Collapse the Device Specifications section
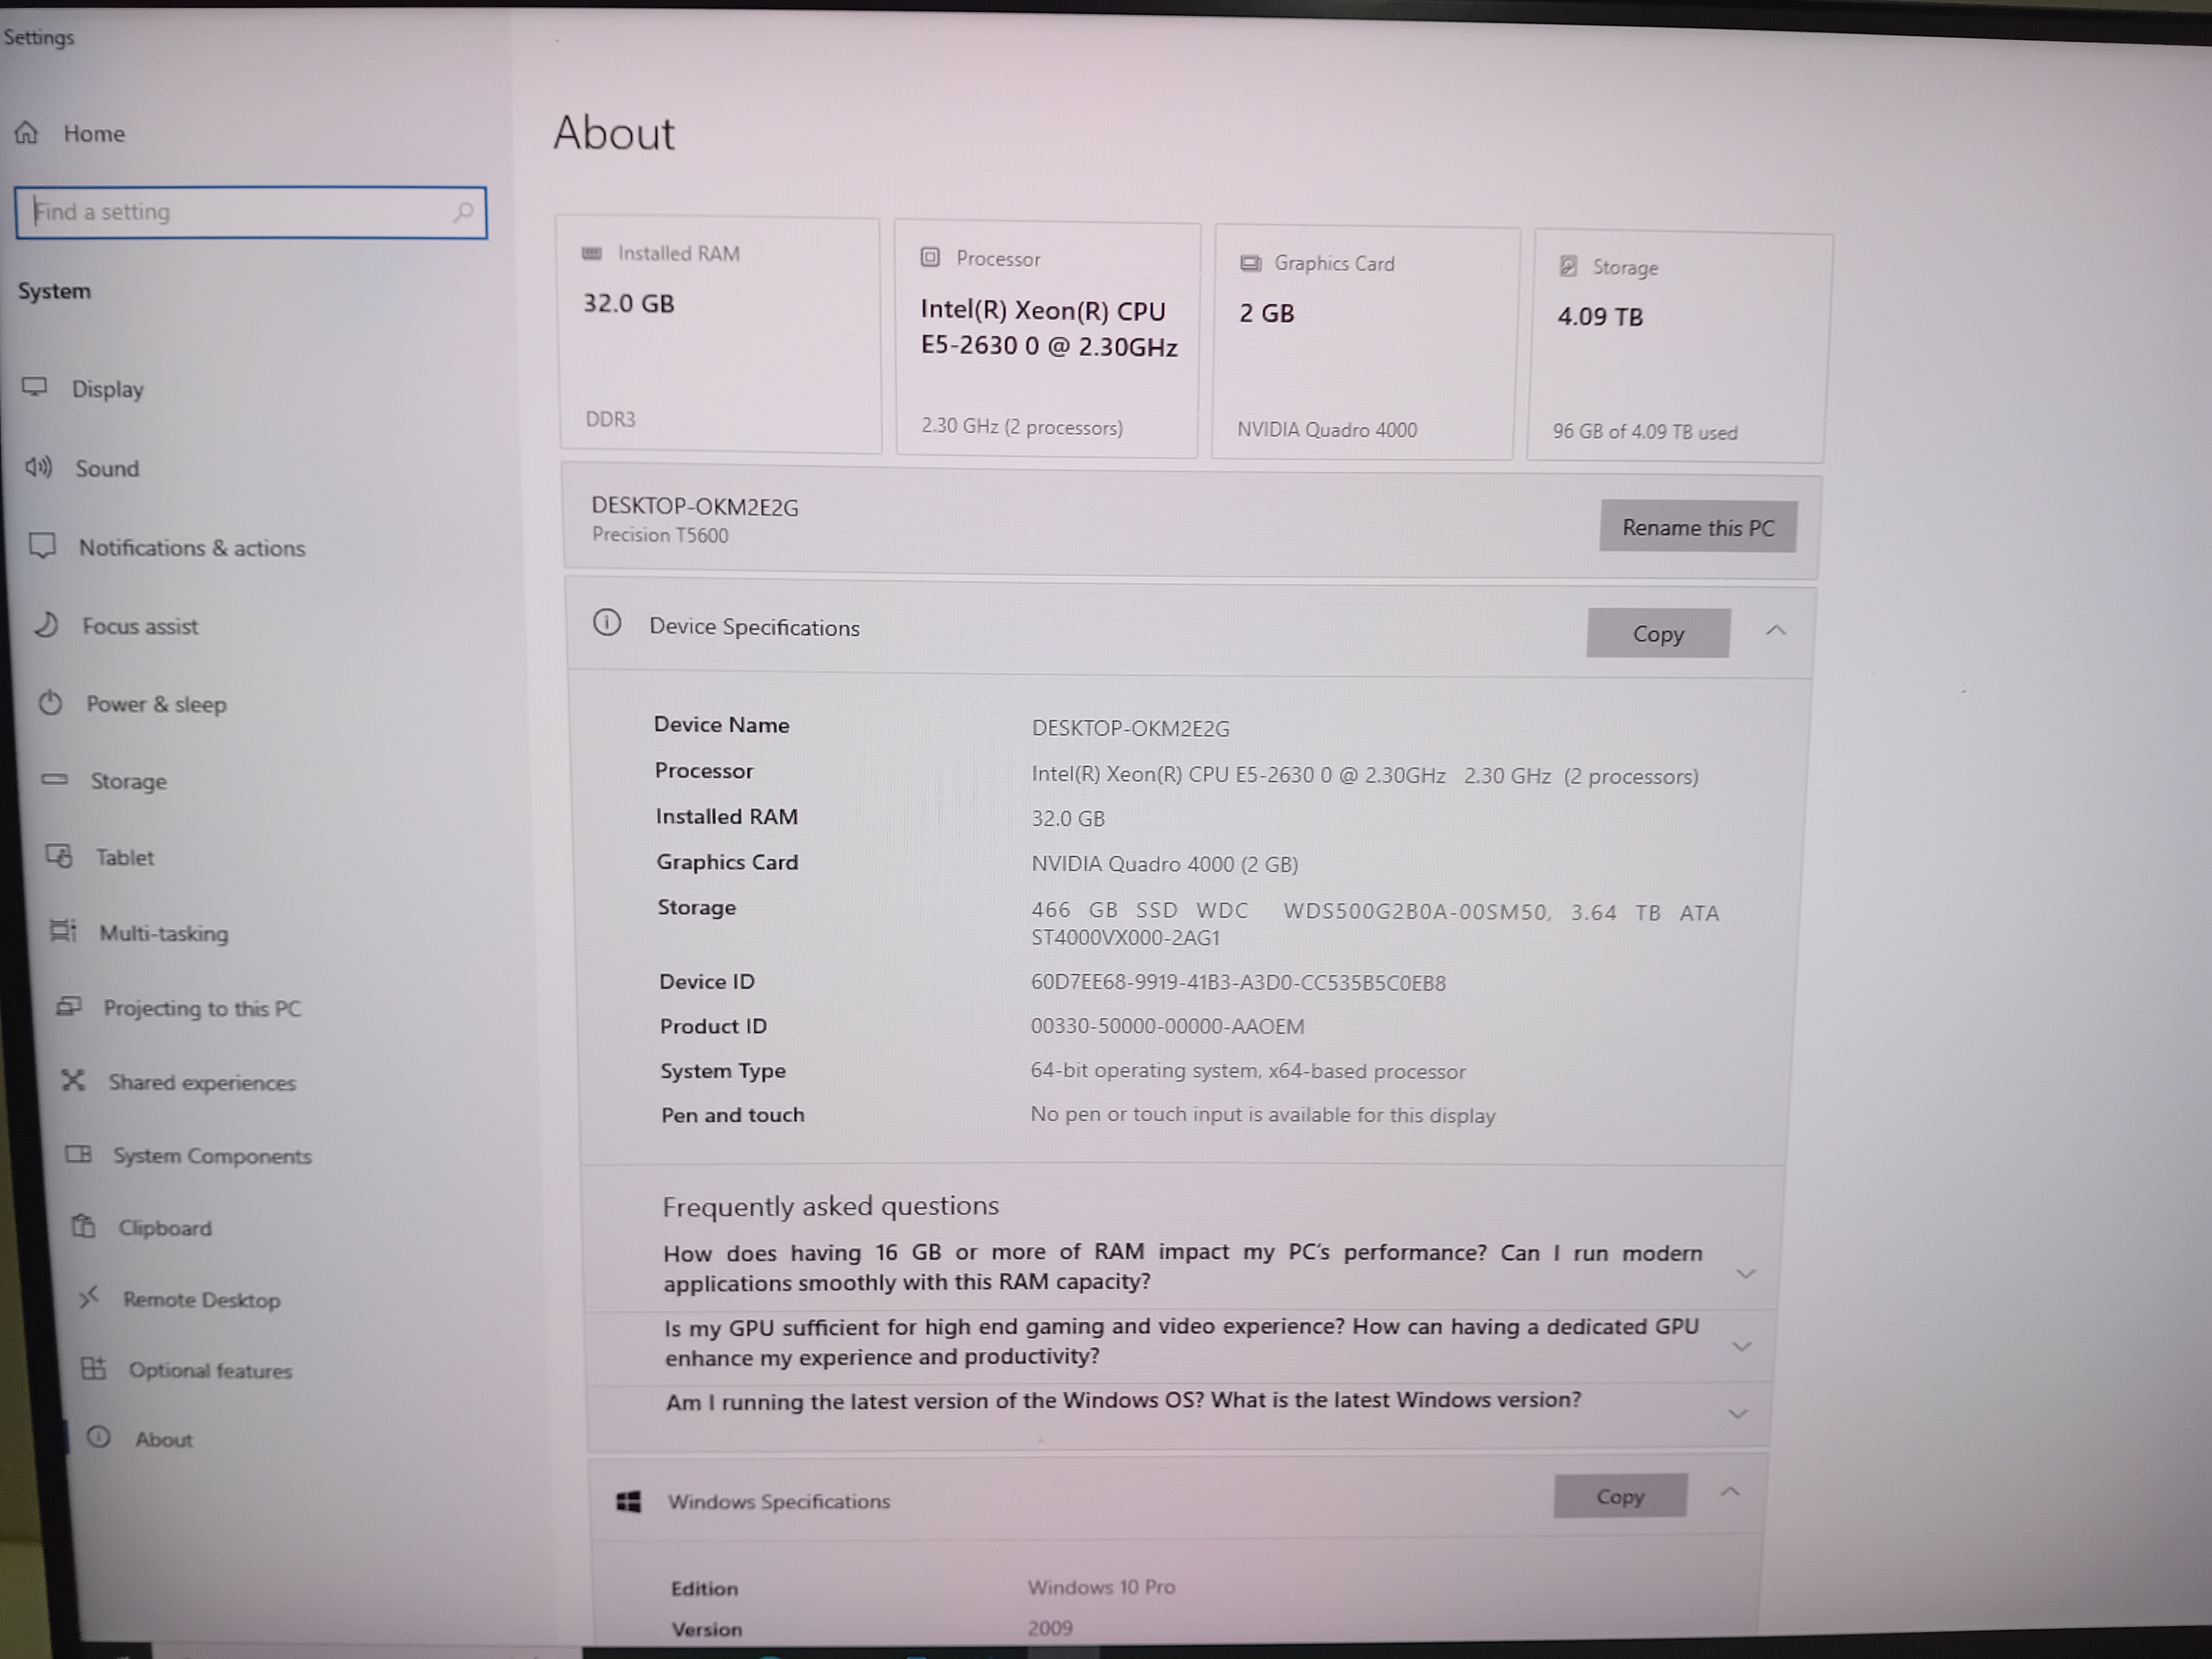The height and width of the screenshot is (1659, 2212). point(1776,630)
